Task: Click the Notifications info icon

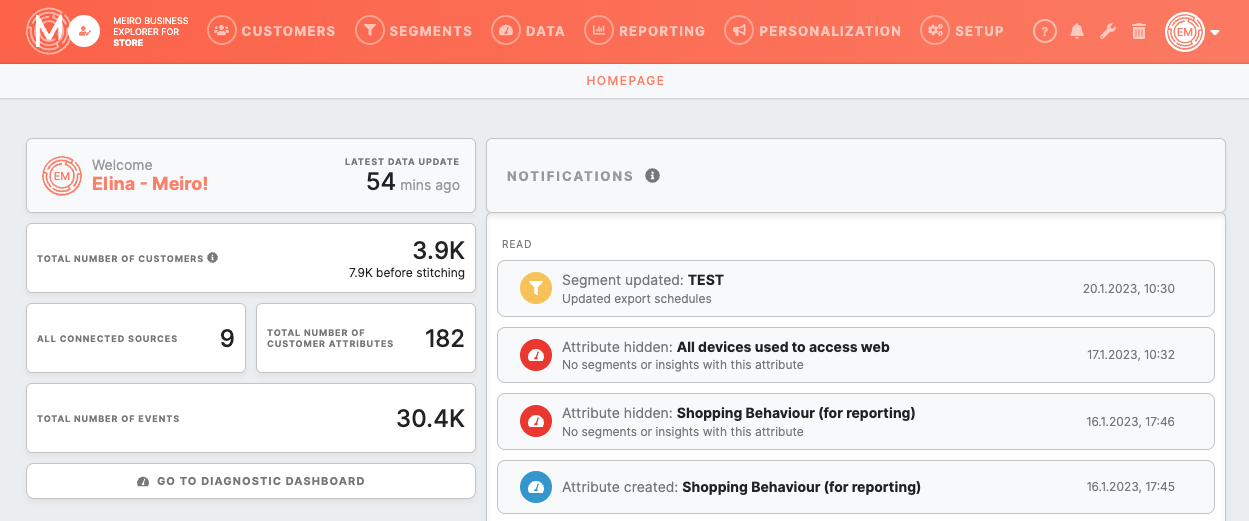Action: (653, 176)
